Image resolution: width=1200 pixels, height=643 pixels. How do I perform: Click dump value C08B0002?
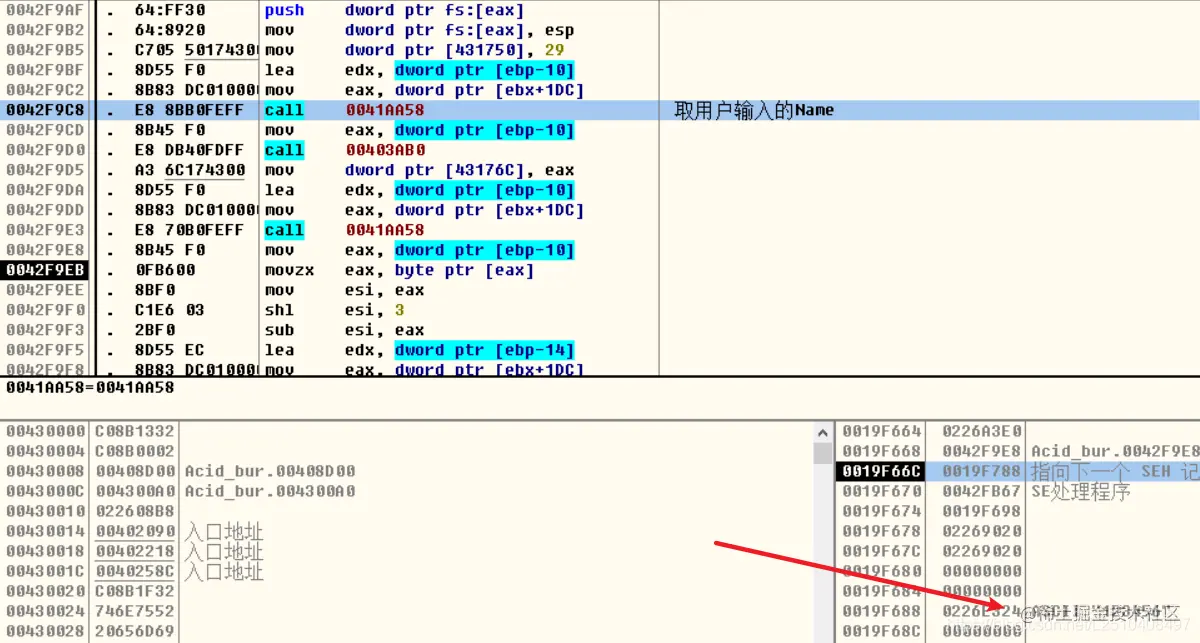click(135, 451)
